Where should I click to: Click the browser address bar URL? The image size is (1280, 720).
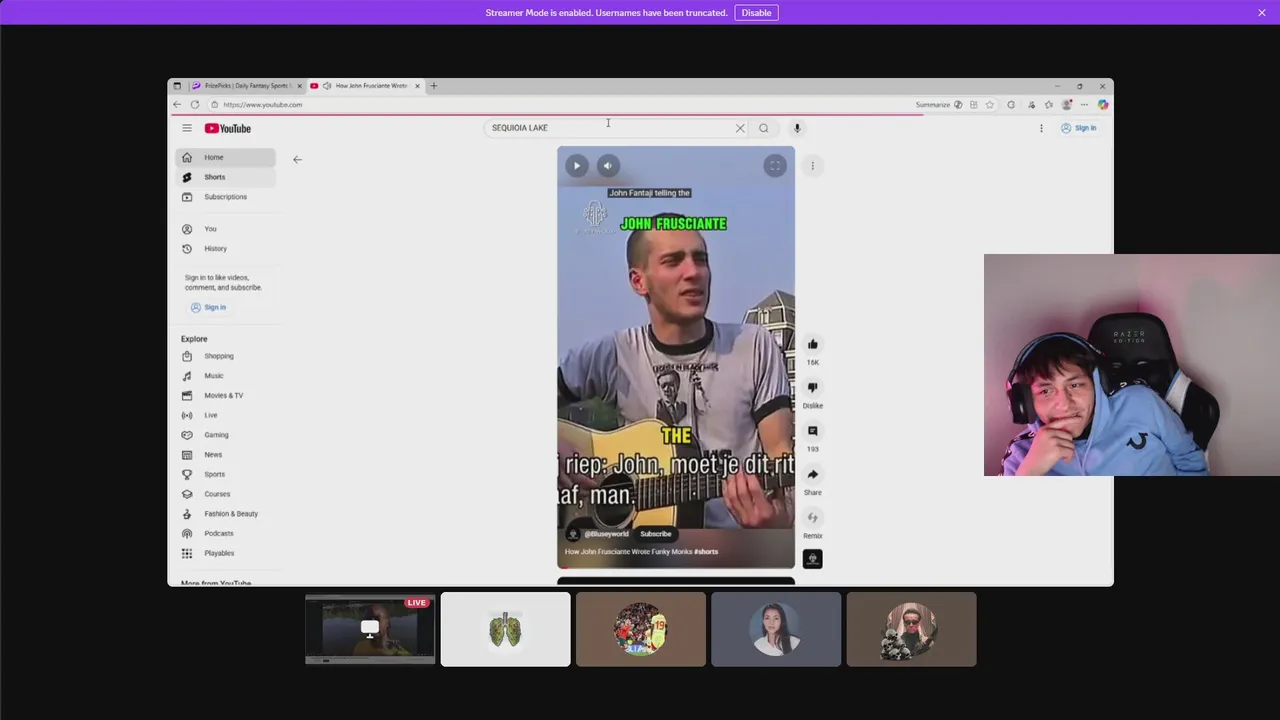pyautogui.click(x=262, y=105)
